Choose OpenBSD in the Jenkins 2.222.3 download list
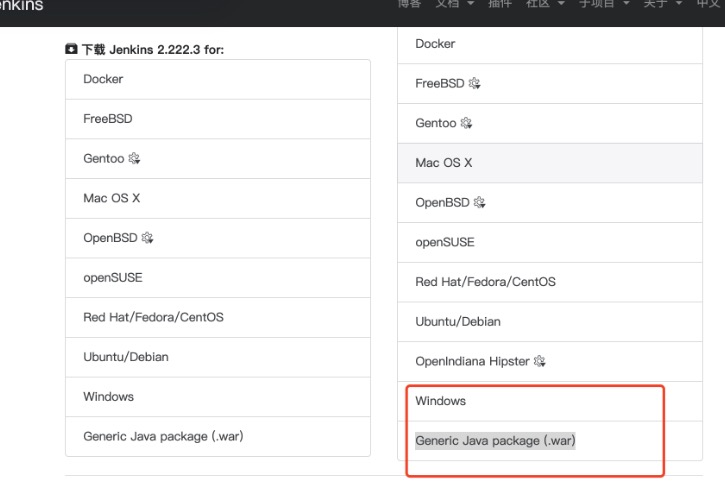The image size is (725, 487). point(218,238)
